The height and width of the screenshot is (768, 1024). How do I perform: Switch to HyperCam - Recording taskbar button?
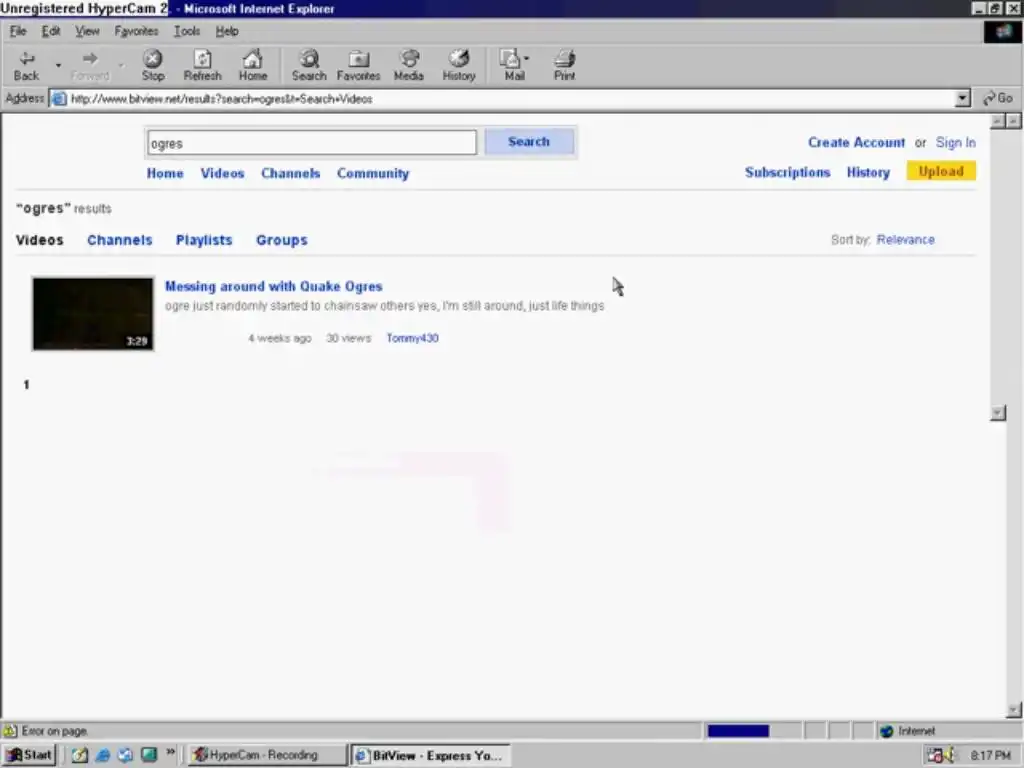pyautogui.click(x=266, y=755)
